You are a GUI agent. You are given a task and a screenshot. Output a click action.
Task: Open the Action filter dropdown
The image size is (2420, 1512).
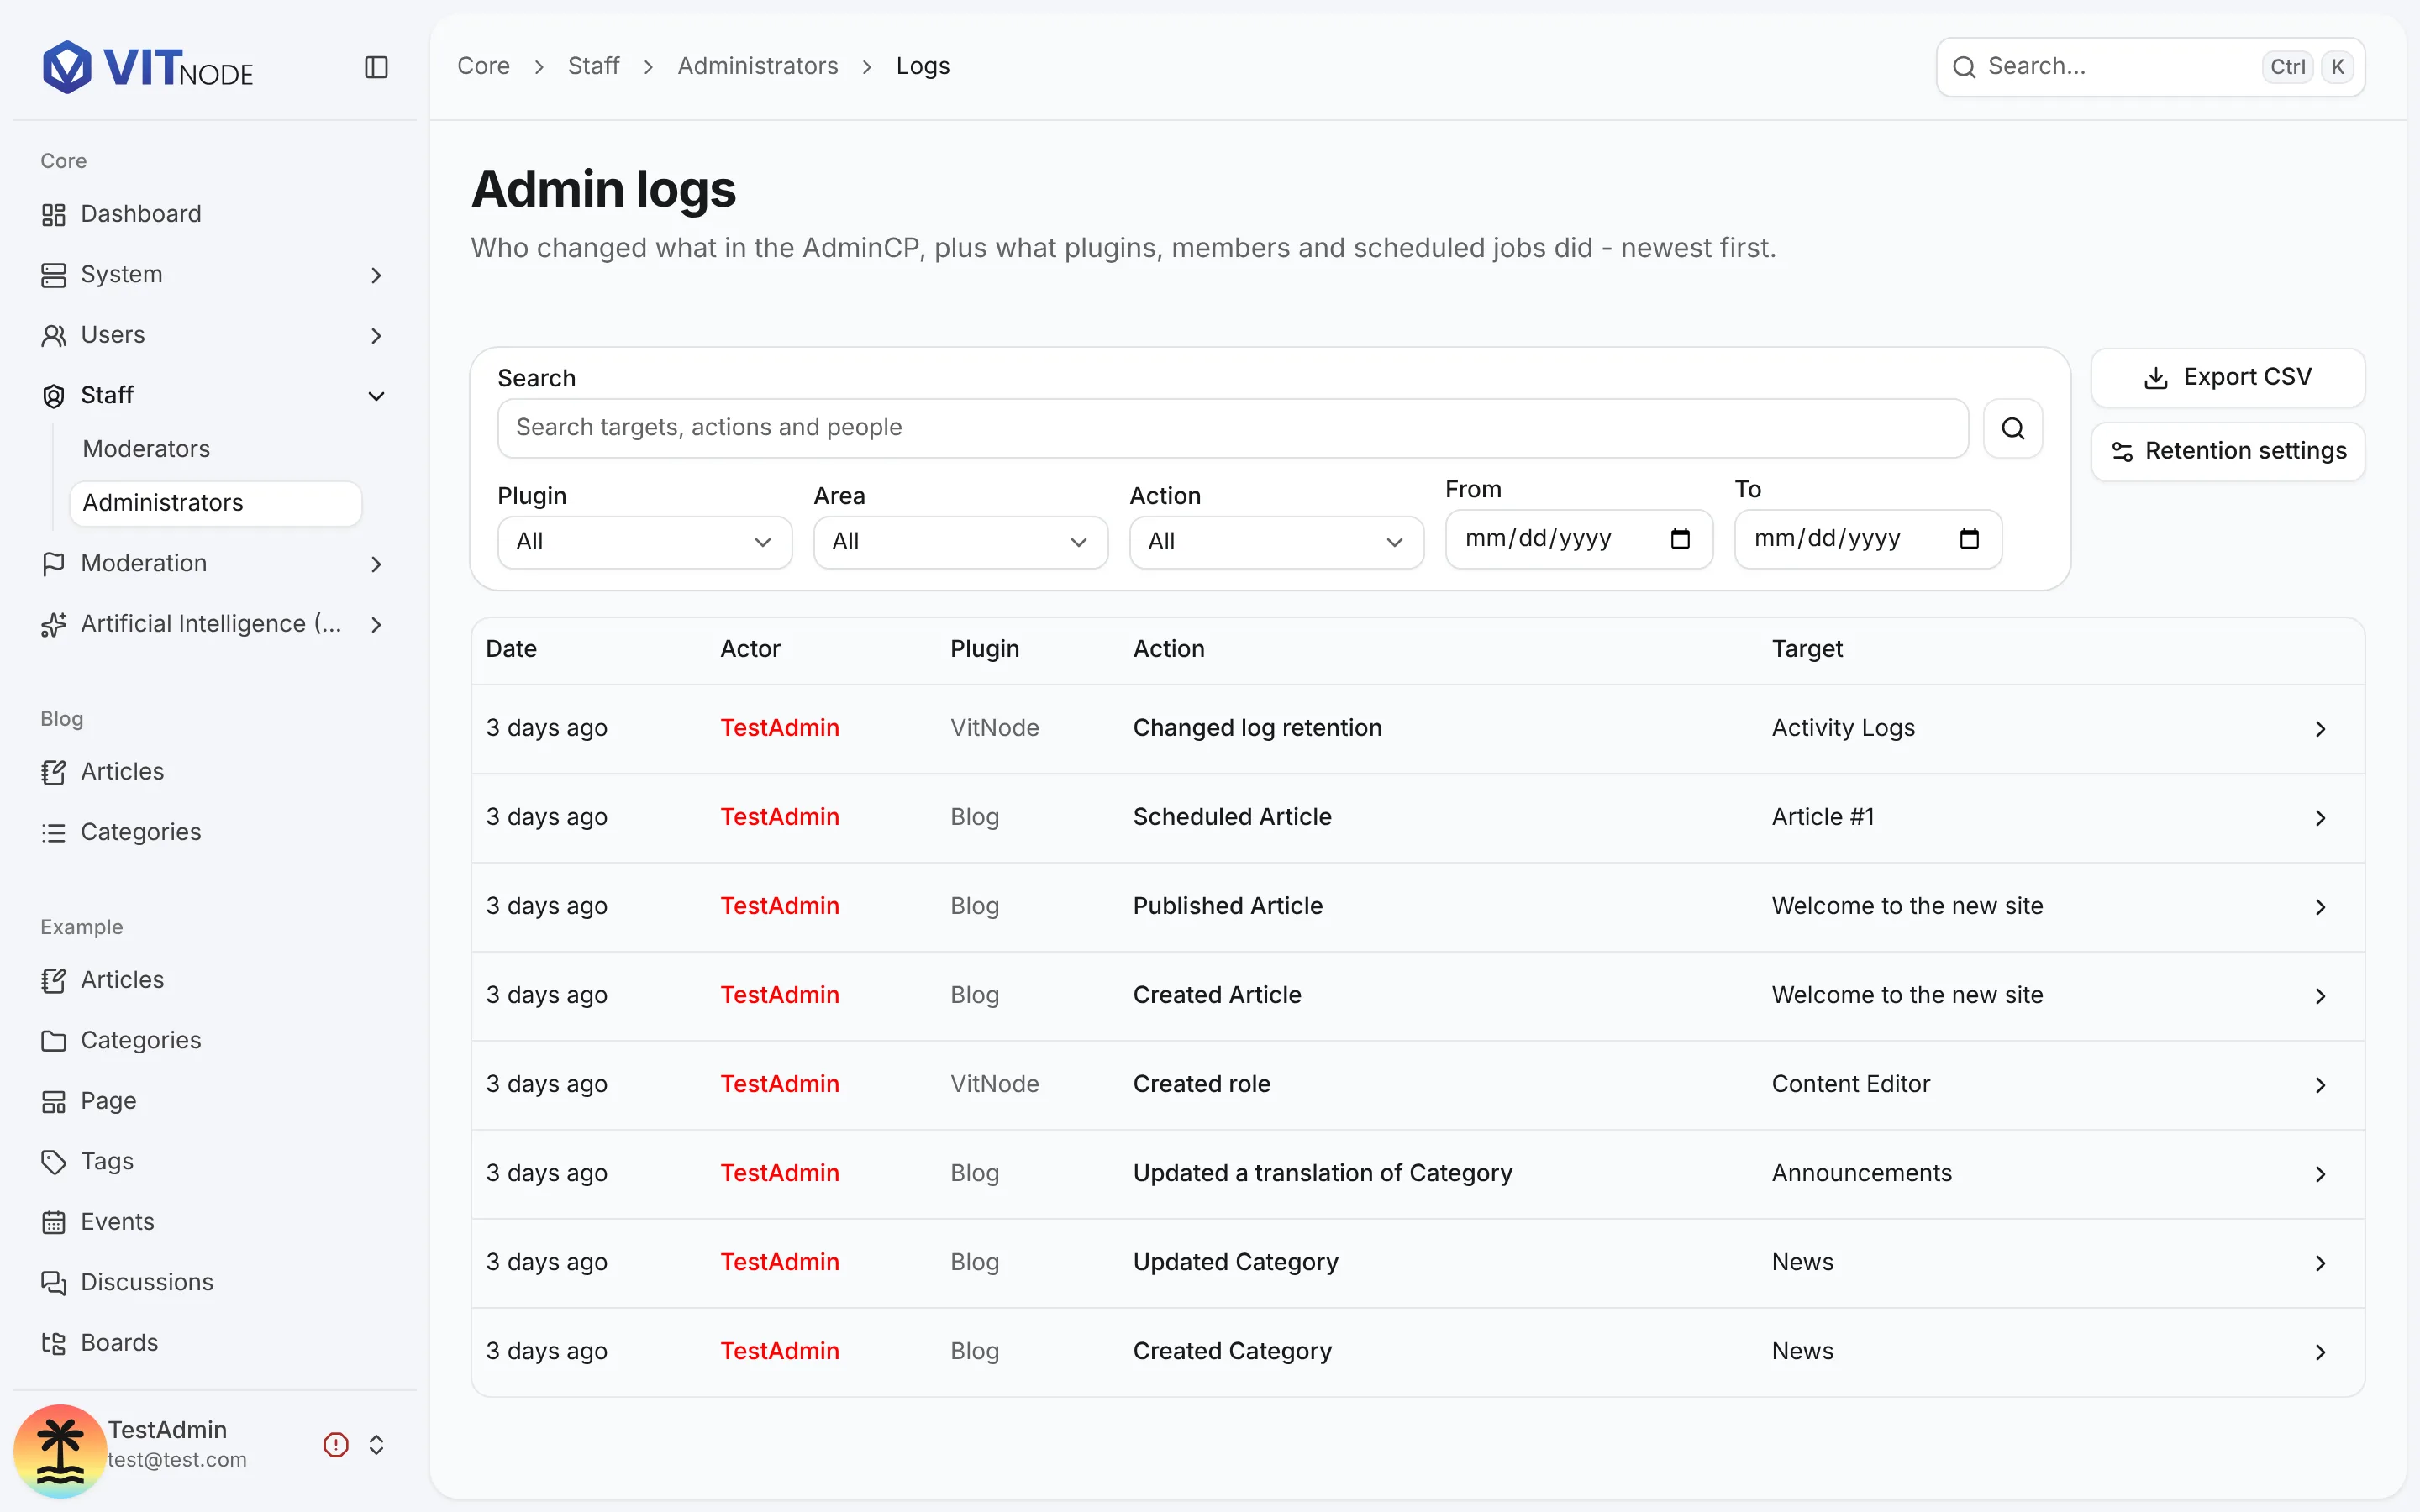coord(1277,542)
